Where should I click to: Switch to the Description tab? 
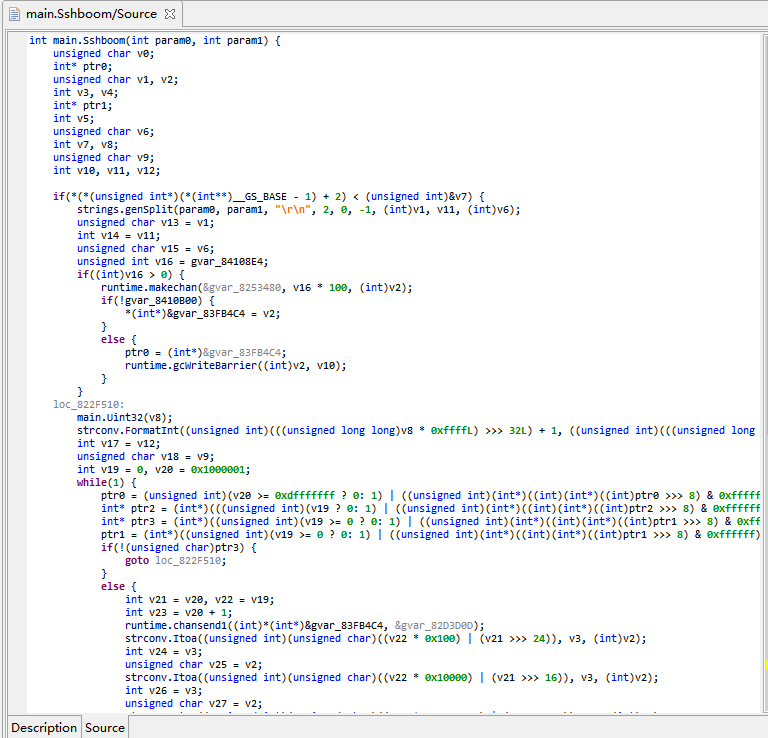44,727
